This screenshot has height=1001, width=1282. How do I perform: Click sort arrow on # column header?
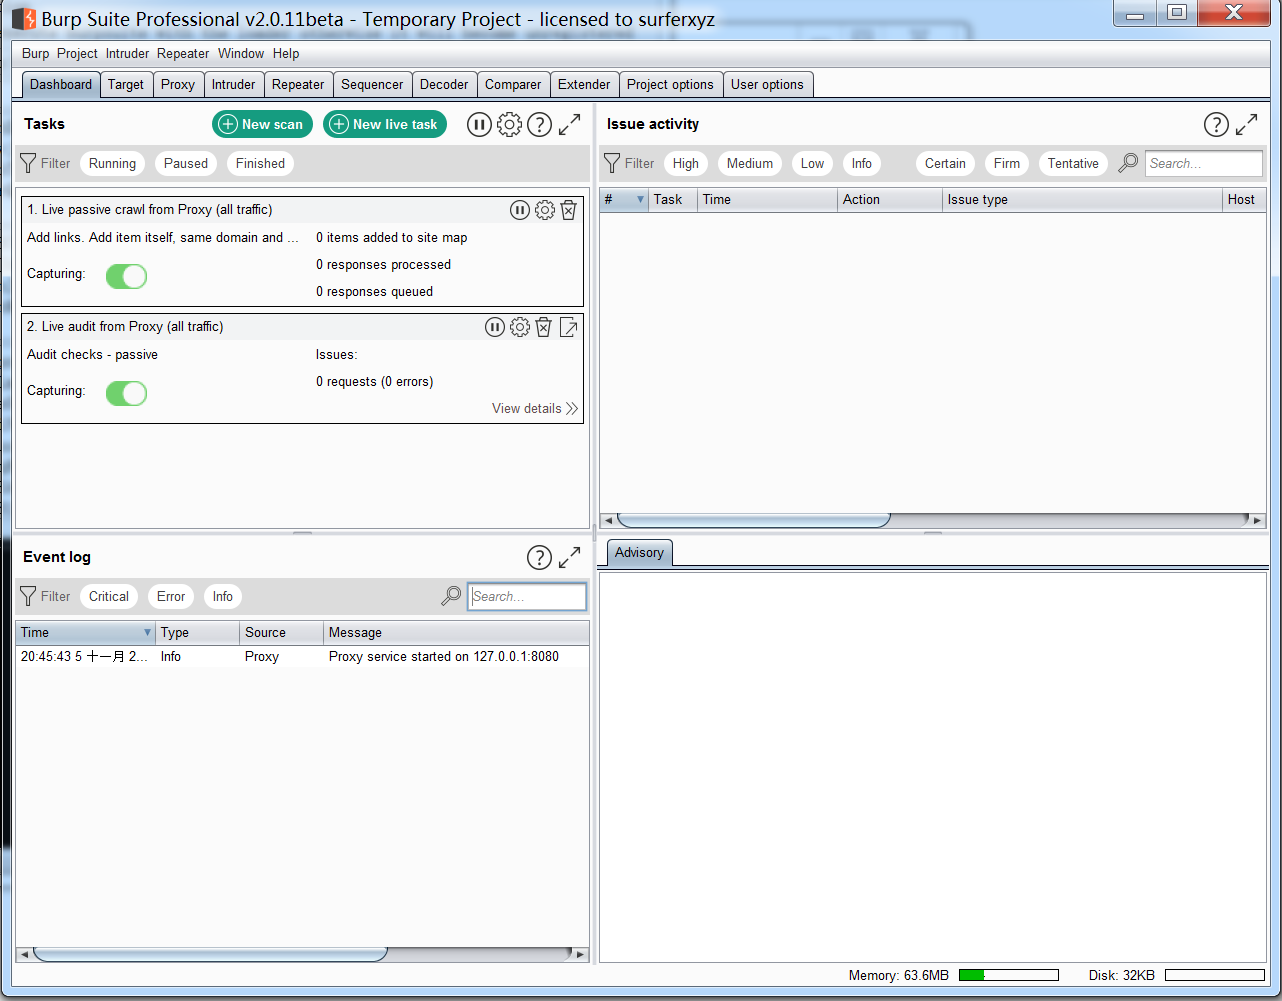coord(641,200)
